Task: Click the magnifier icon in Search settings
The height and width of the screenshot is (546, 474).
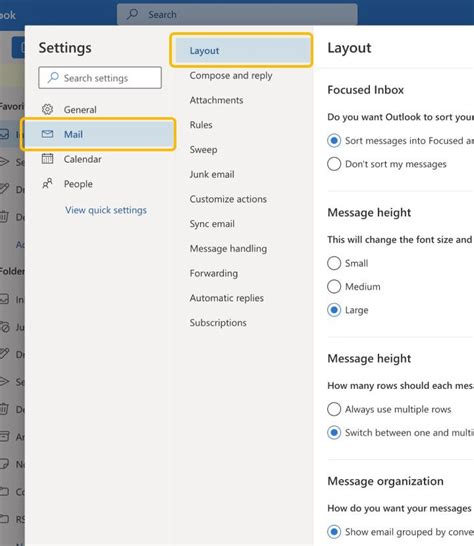Action: click(x=53, y=77)
